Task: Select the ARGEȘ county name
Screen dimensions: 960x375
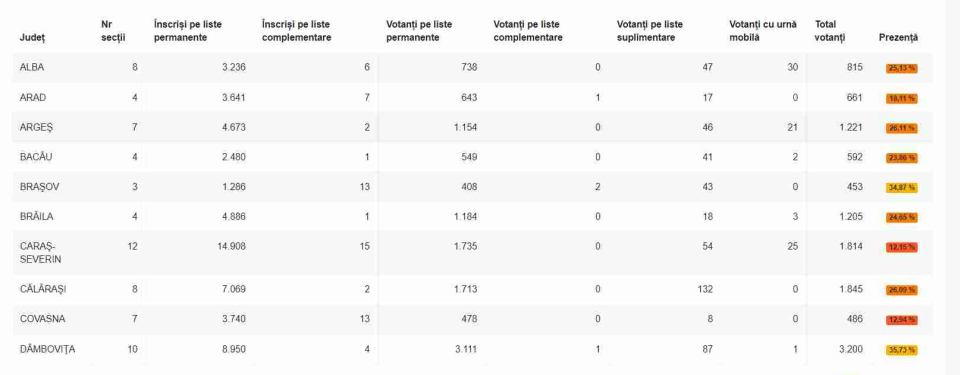Action: 34,127
